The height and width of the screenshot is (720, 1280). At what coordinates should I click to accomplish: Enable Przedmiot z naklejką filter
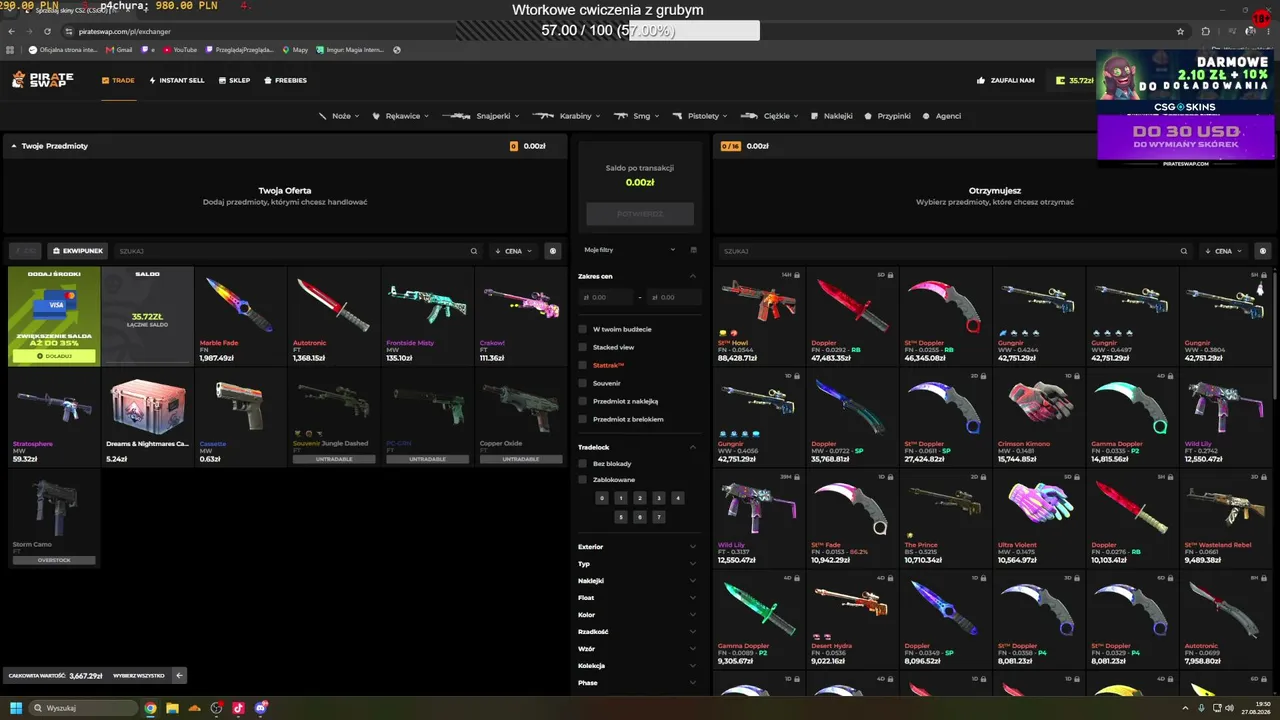[x=583, y=401]
